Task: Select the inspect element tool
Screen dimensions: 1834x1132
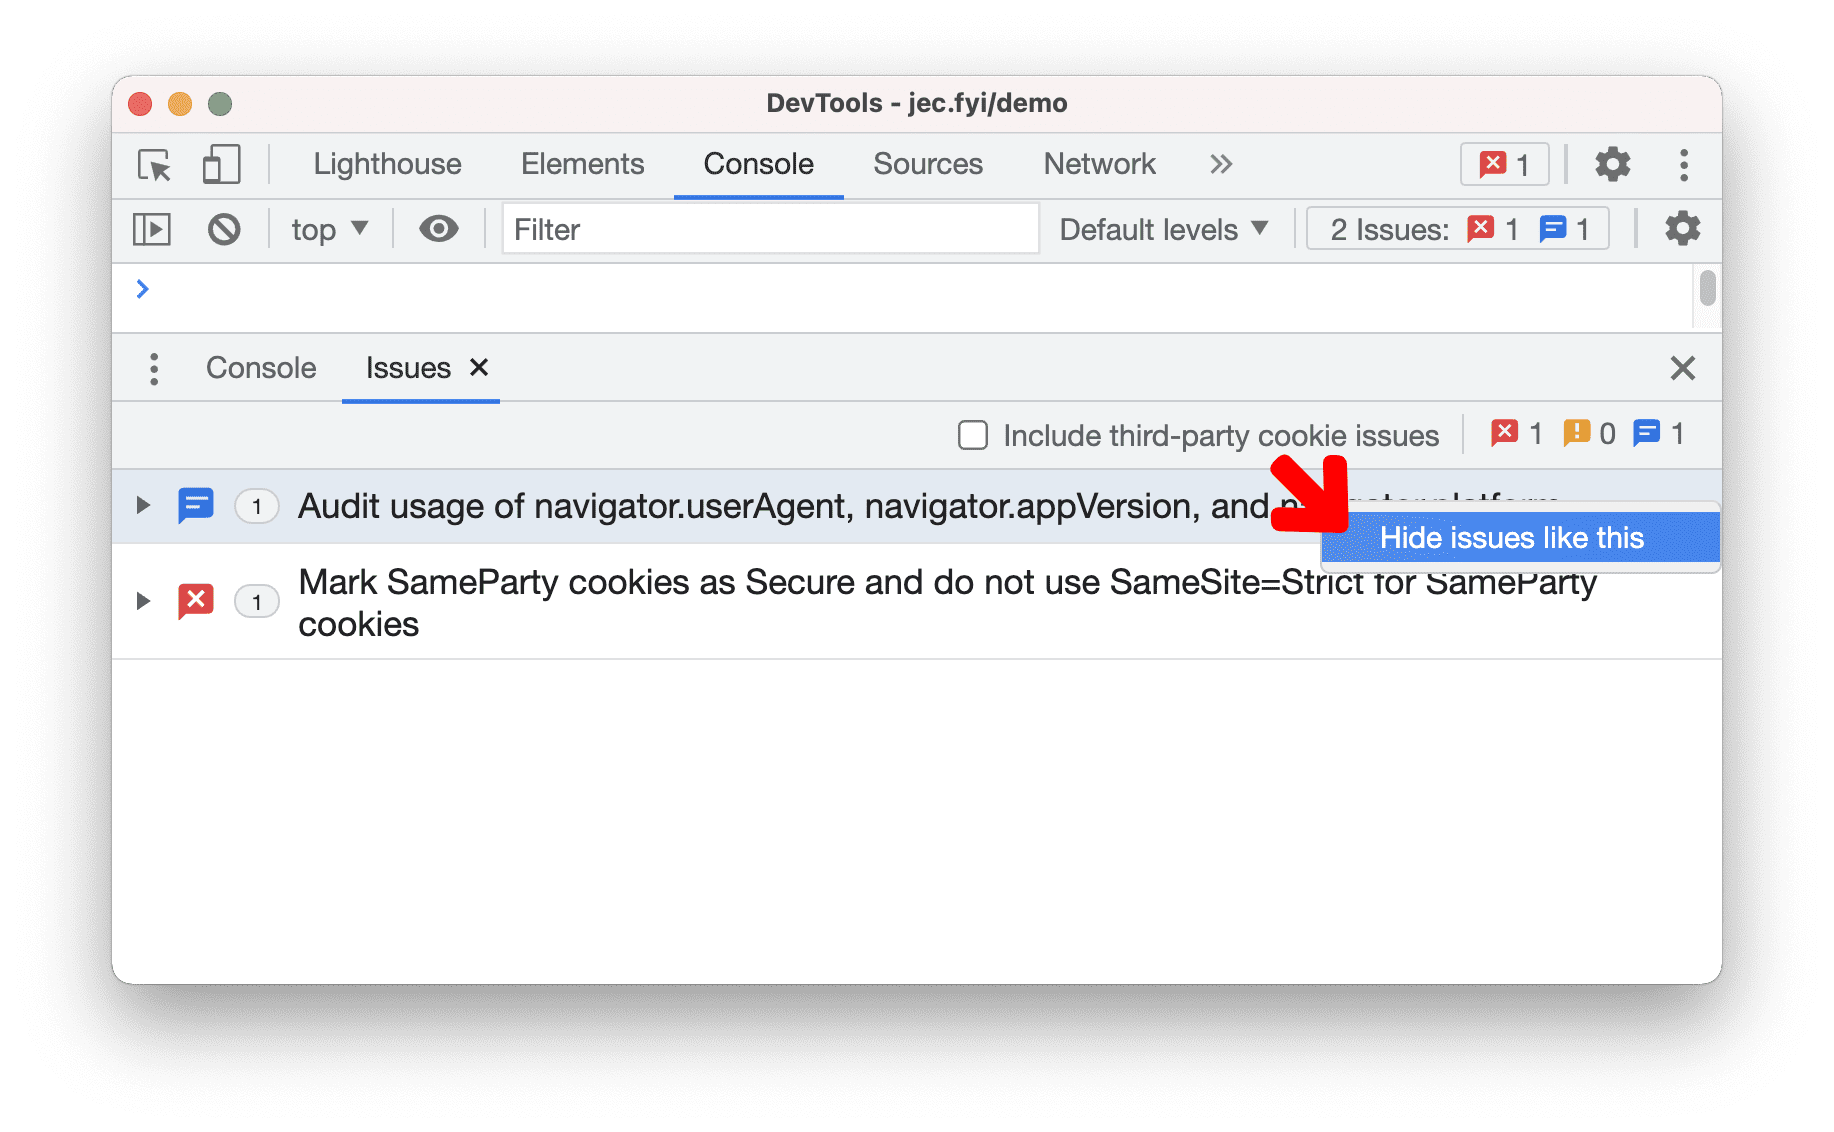Action: [x=152, y=165]
